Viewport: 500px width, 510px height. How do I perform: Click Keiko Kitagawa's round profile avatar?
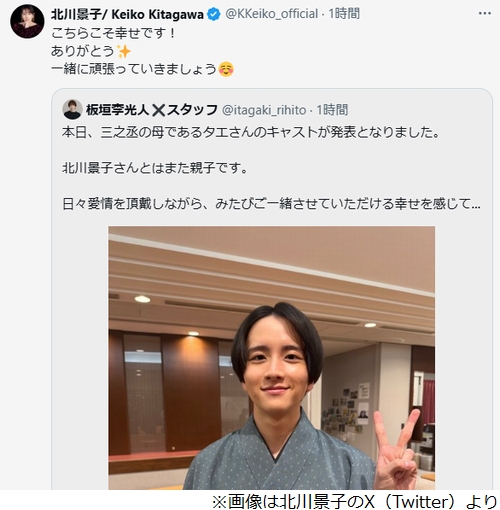click(27, 21)
